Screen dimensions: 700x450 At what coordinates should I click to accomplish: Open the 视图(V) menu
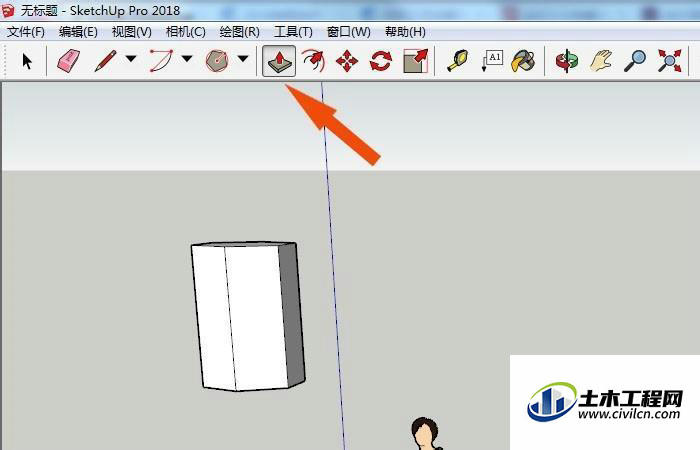coord(132,32)
